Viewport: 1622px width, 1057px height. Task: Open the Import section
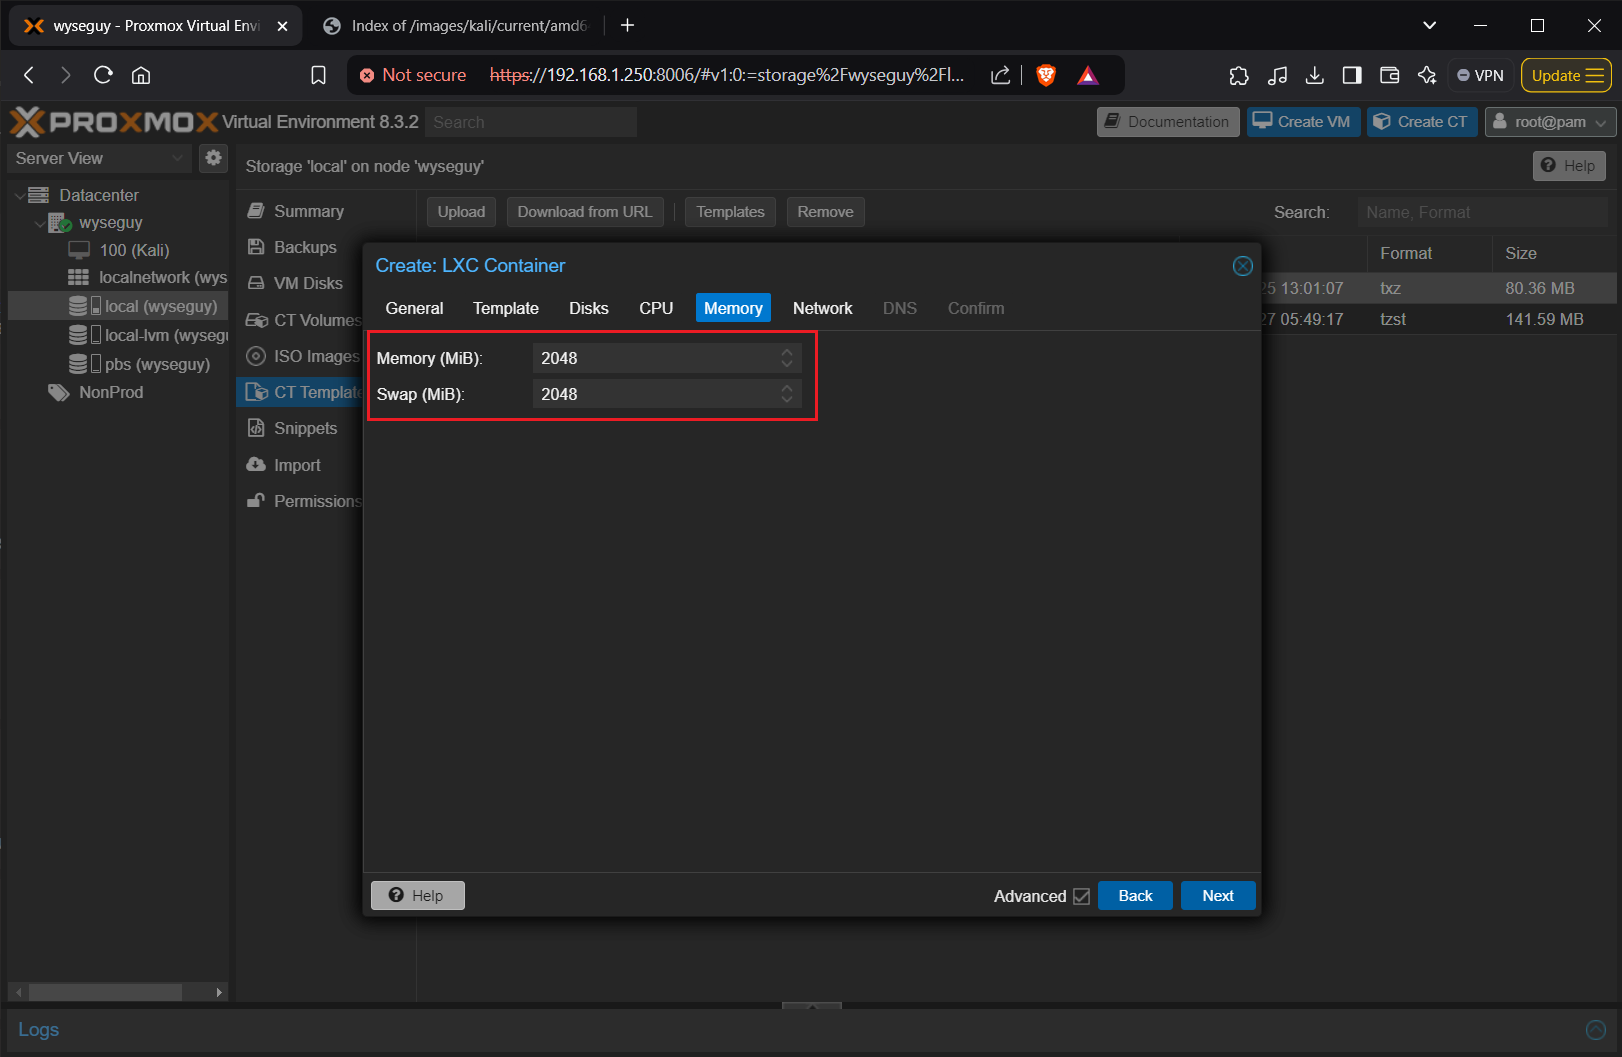(297, 465)
